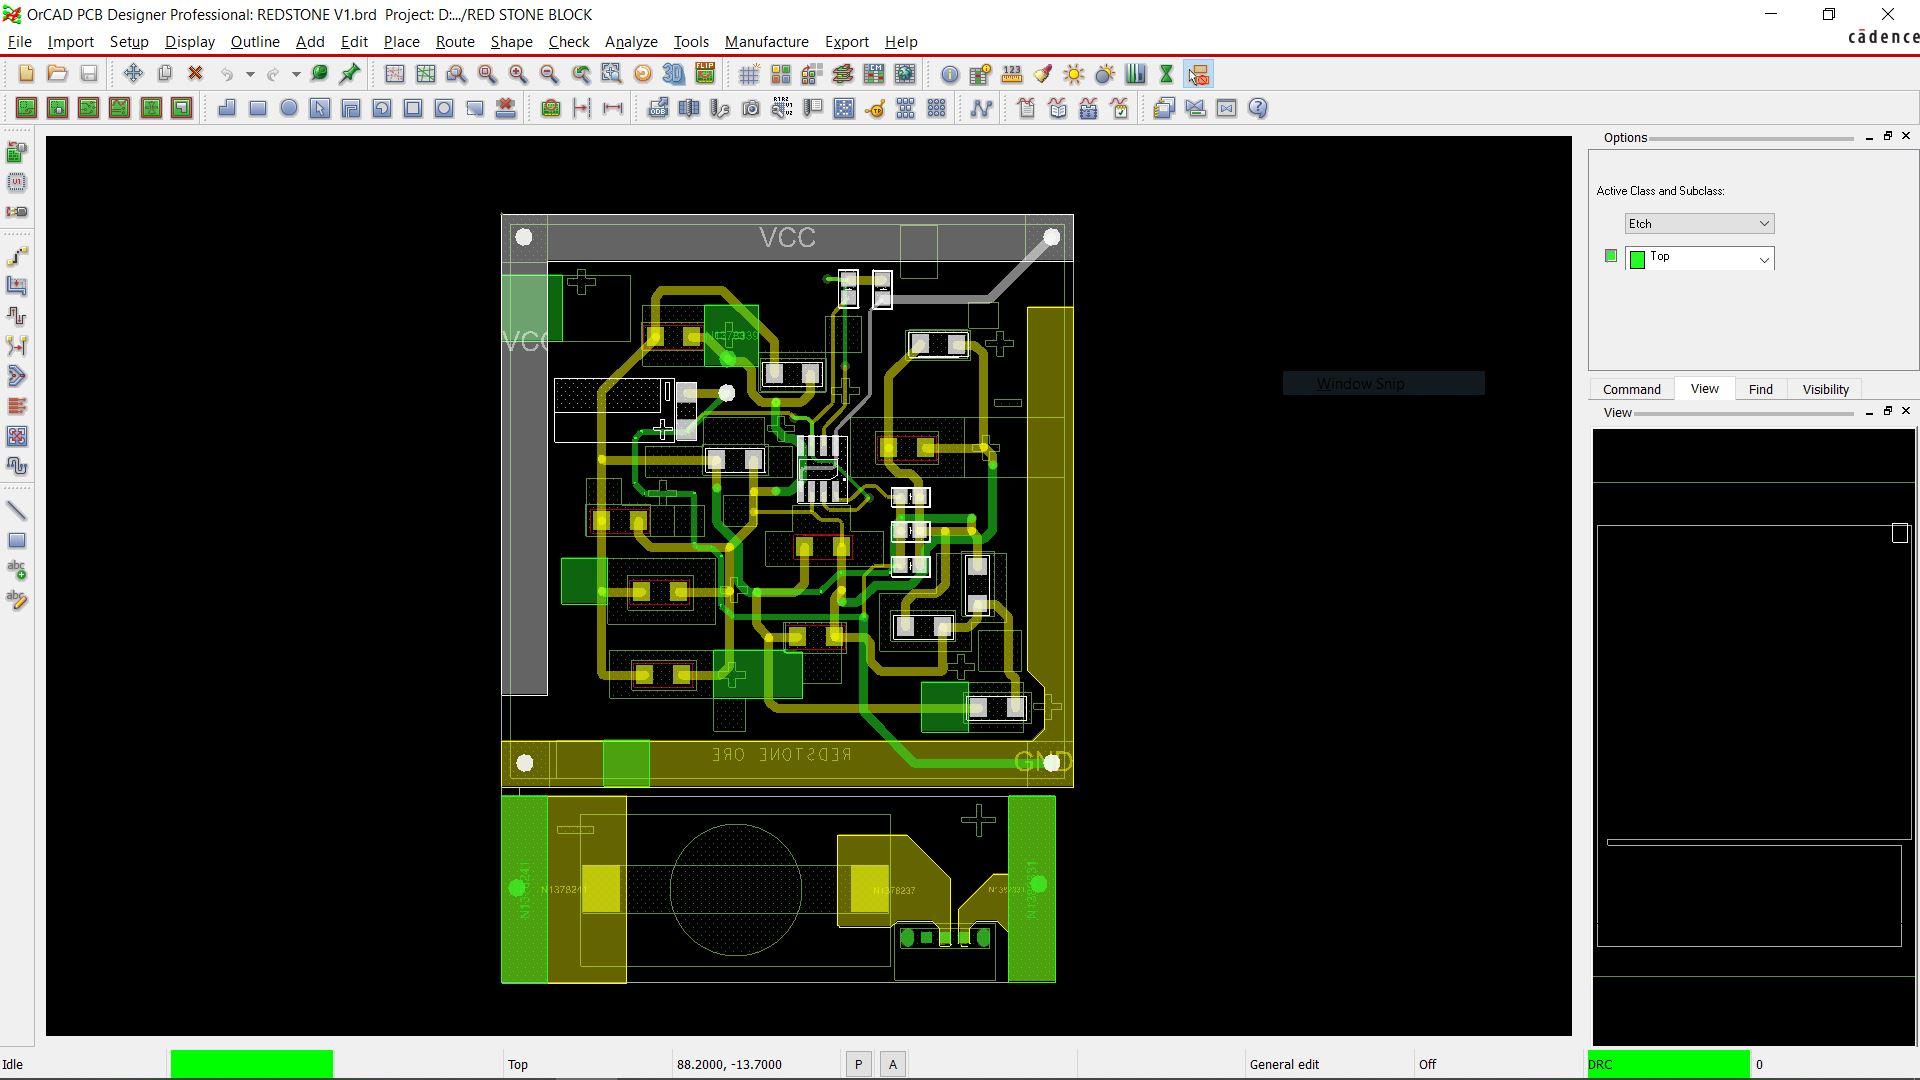Open the Top subclass dropdown
Image resolution: width=1920 pixels, height=1080 pixels.
tap(1699, 259)
